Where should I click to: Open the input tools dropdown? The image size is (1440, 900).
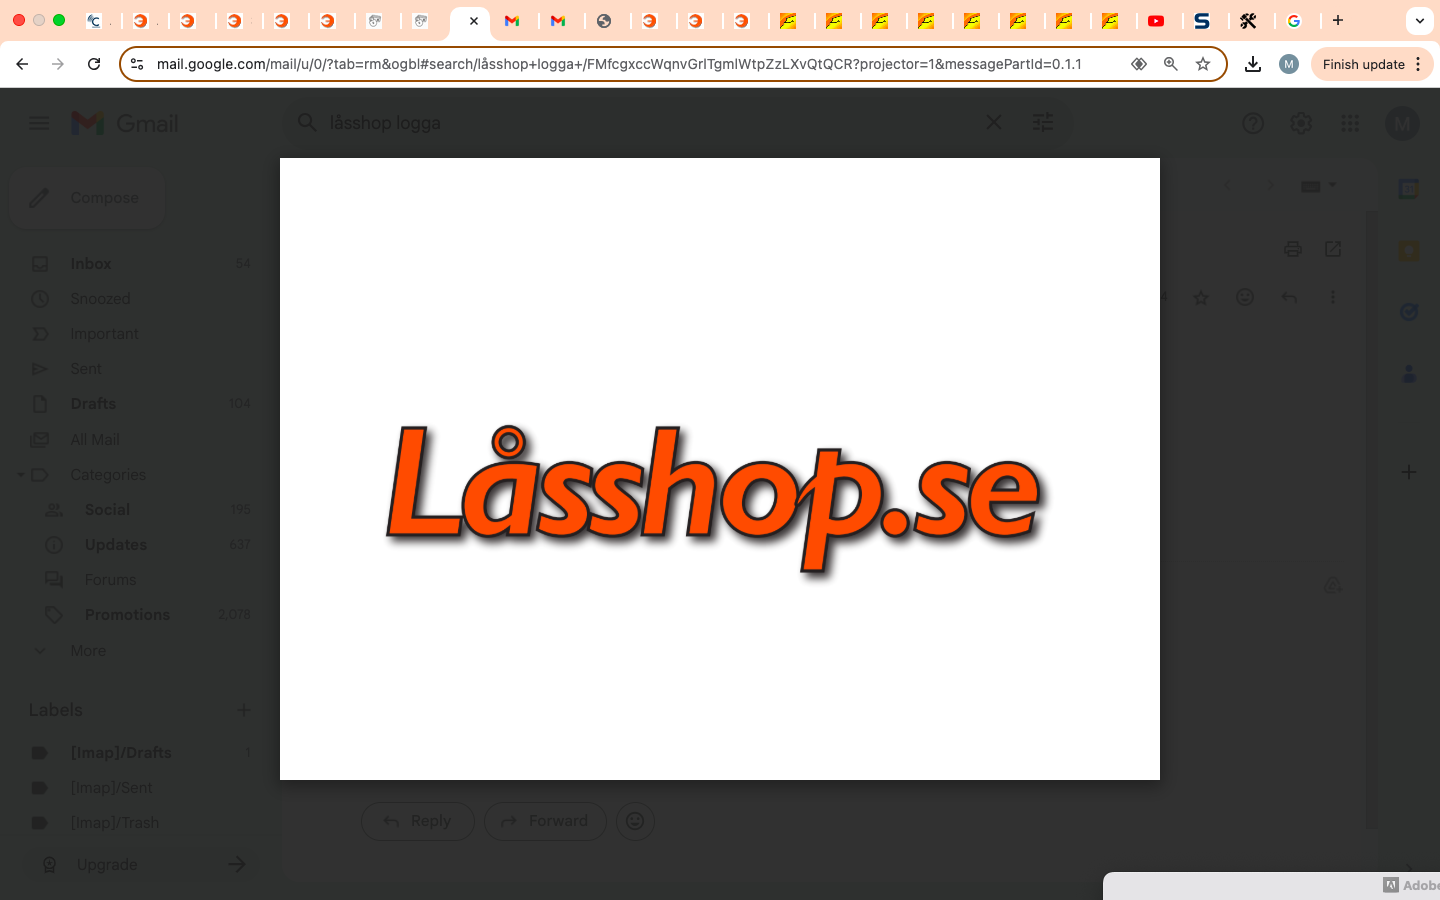[1318, 185]
